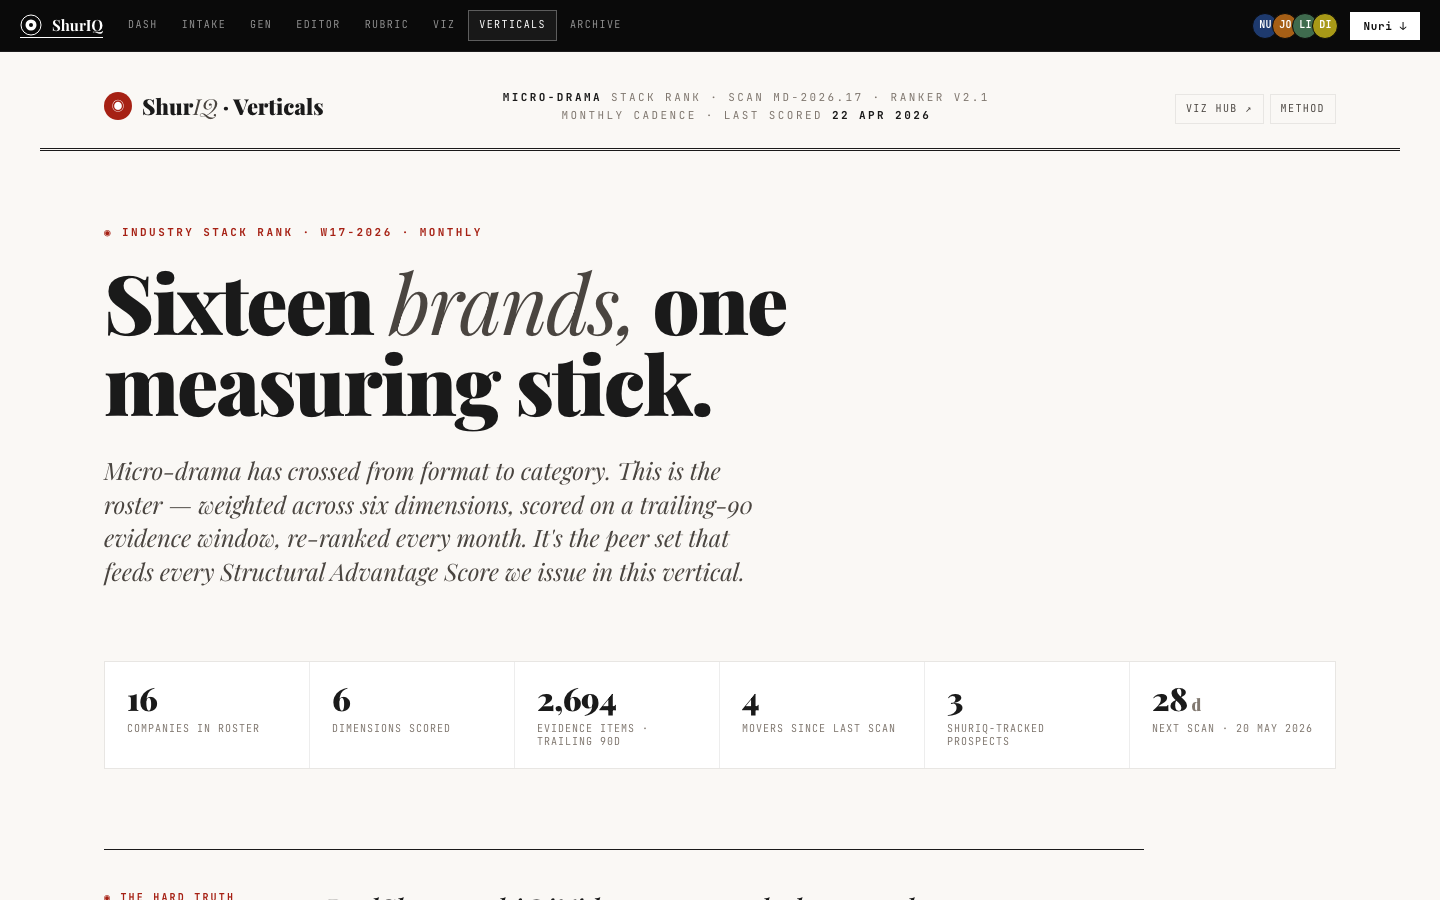This screenshot has height=900, width=1440.
Task: Click the square bullet beside THE HARD TRUTH
Action: coord(108,897)
